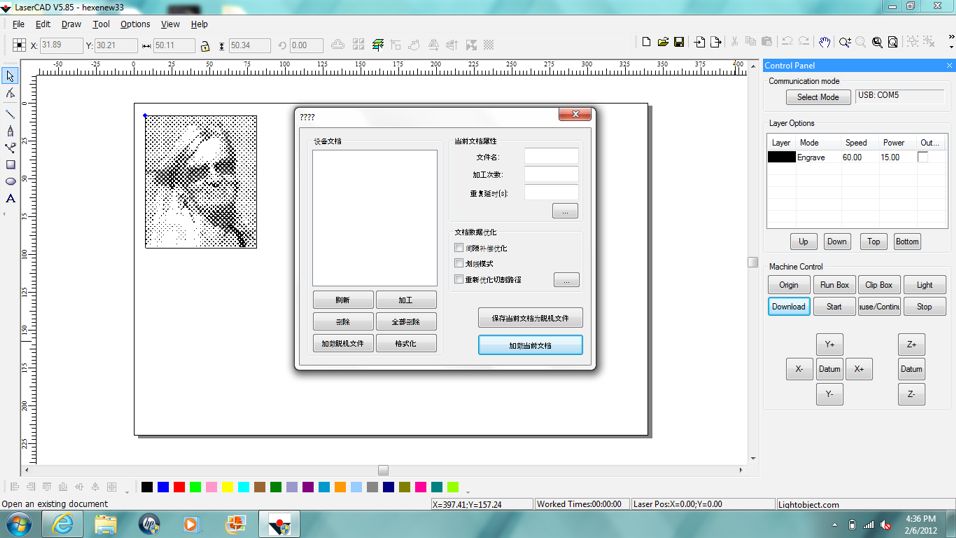Click the Download button
The image size is (956, 538).
pos(788,307)
